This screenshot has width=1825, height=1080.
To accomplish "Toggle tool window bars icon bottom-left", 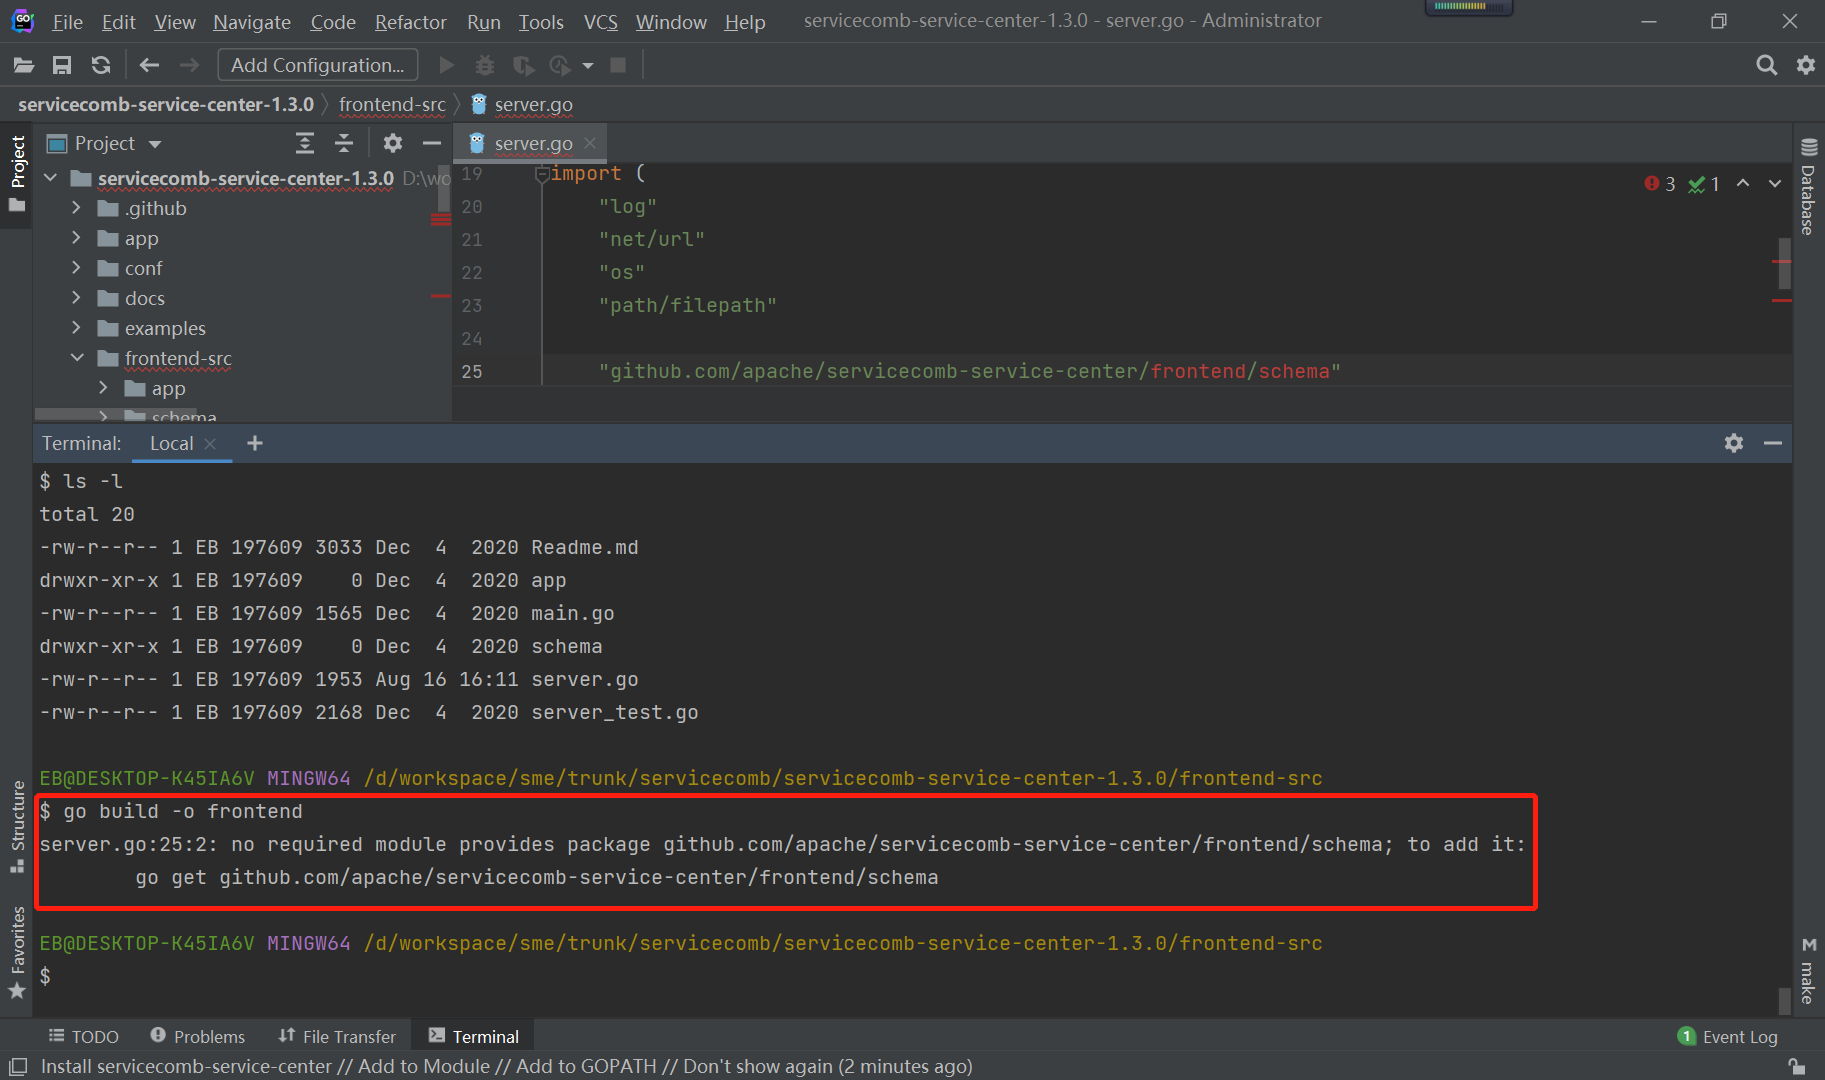I will [17, 1066].
